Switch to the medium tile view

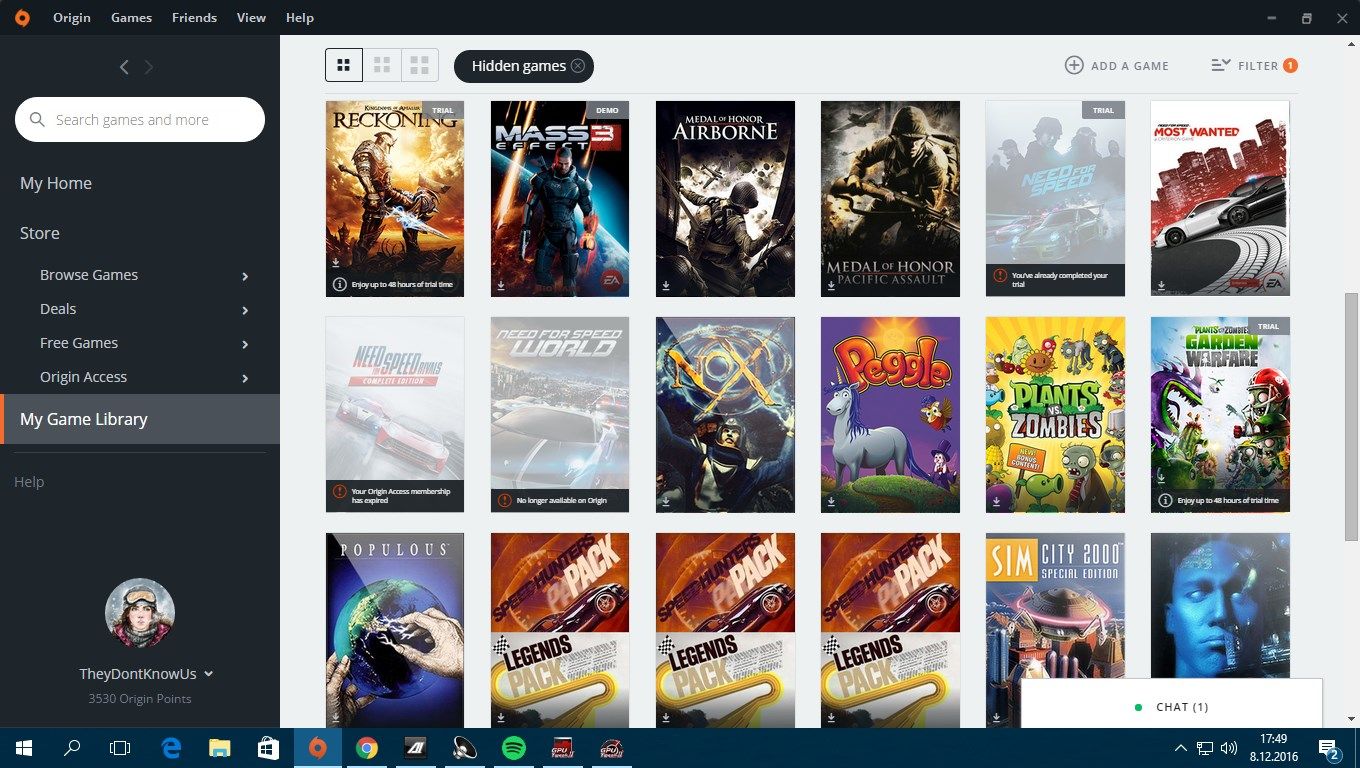[x=382, y=66]
